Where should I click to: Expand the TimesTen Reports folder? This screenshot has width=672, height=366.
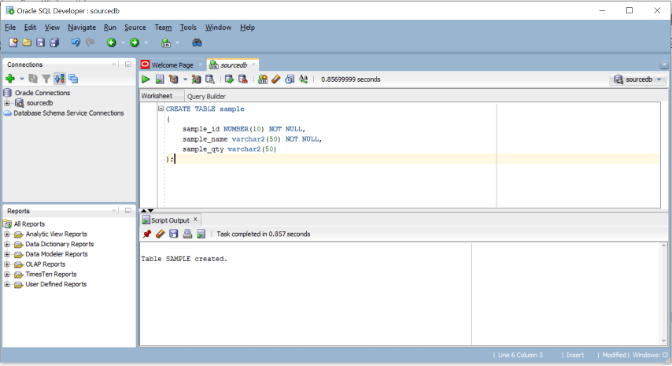(7, 274)
